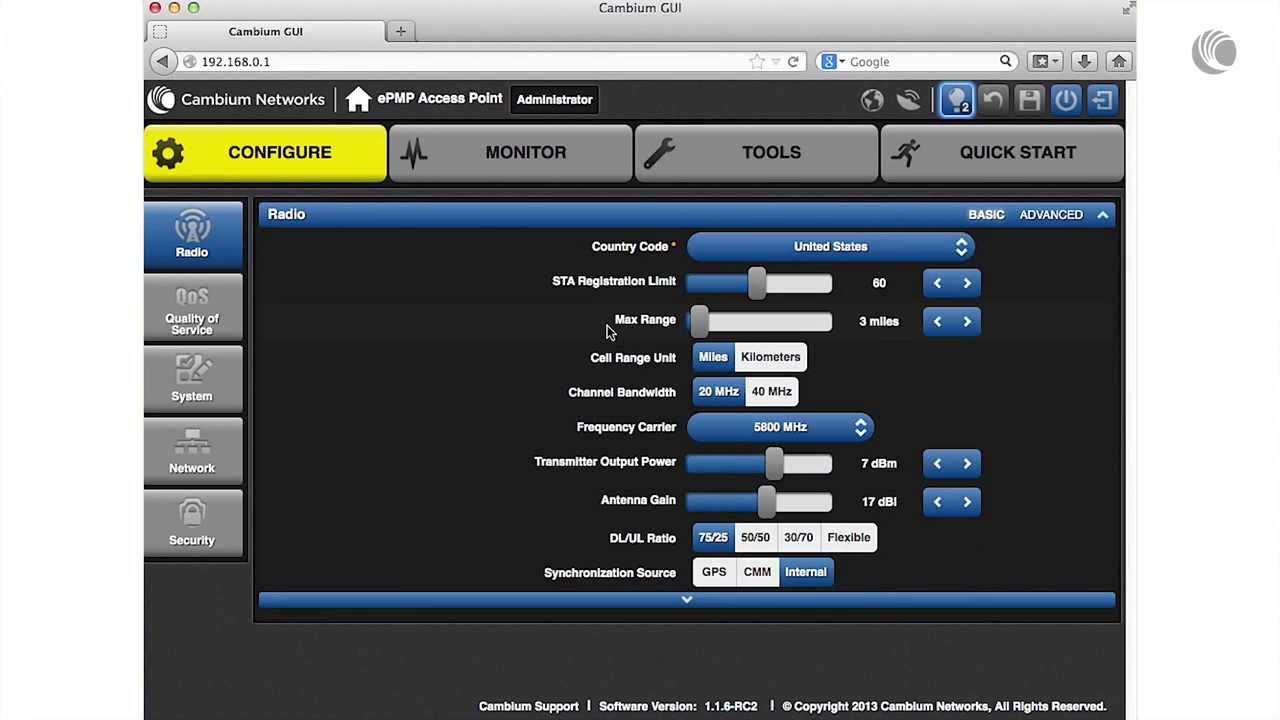
Task: Decrease STA Registration Limit with left arrow
Action: [x=937, y=283]
